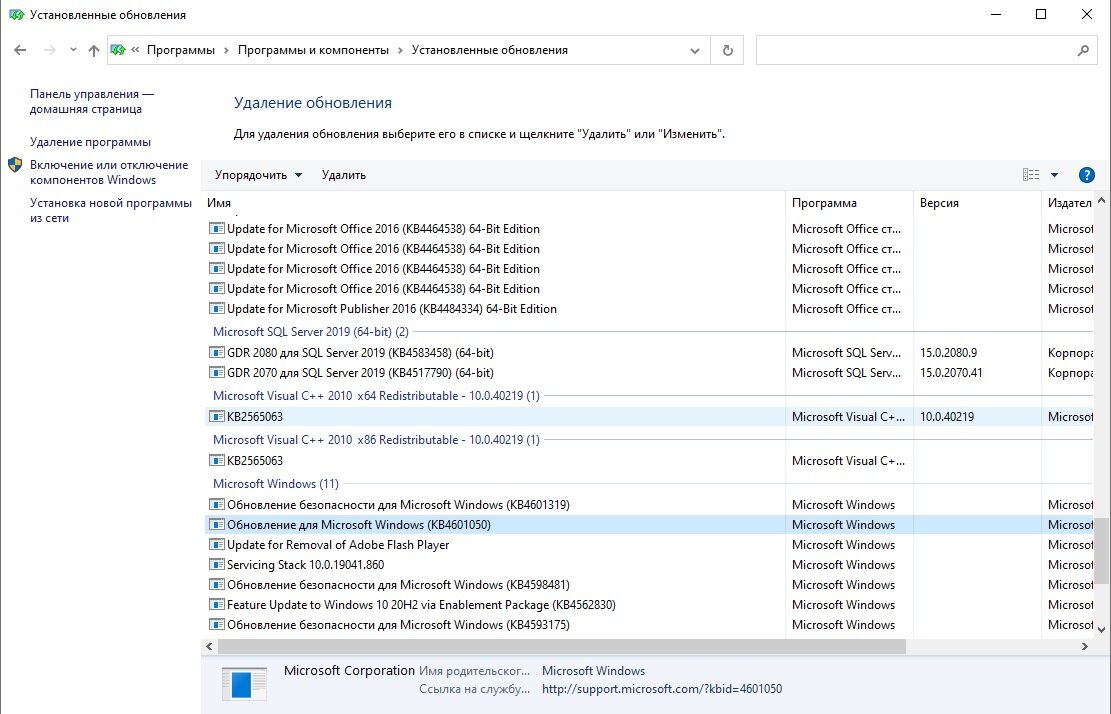Expand the address bar history dropdown
1111x714 pixels.
pos(695,50)
